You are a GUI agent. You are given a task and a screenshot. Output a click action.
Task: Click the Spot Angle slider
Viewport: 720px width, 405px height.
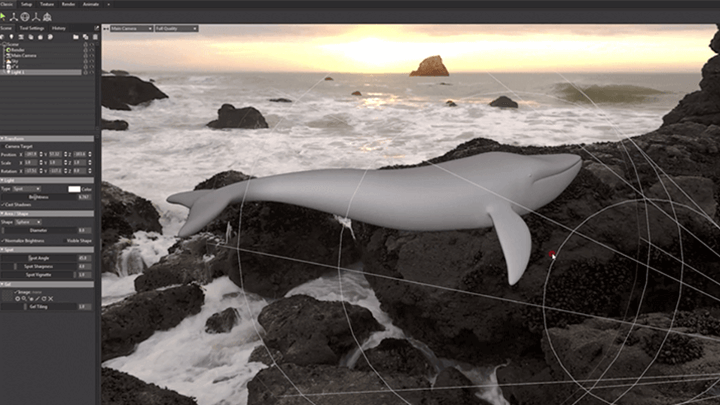click(x=39, y=258)
